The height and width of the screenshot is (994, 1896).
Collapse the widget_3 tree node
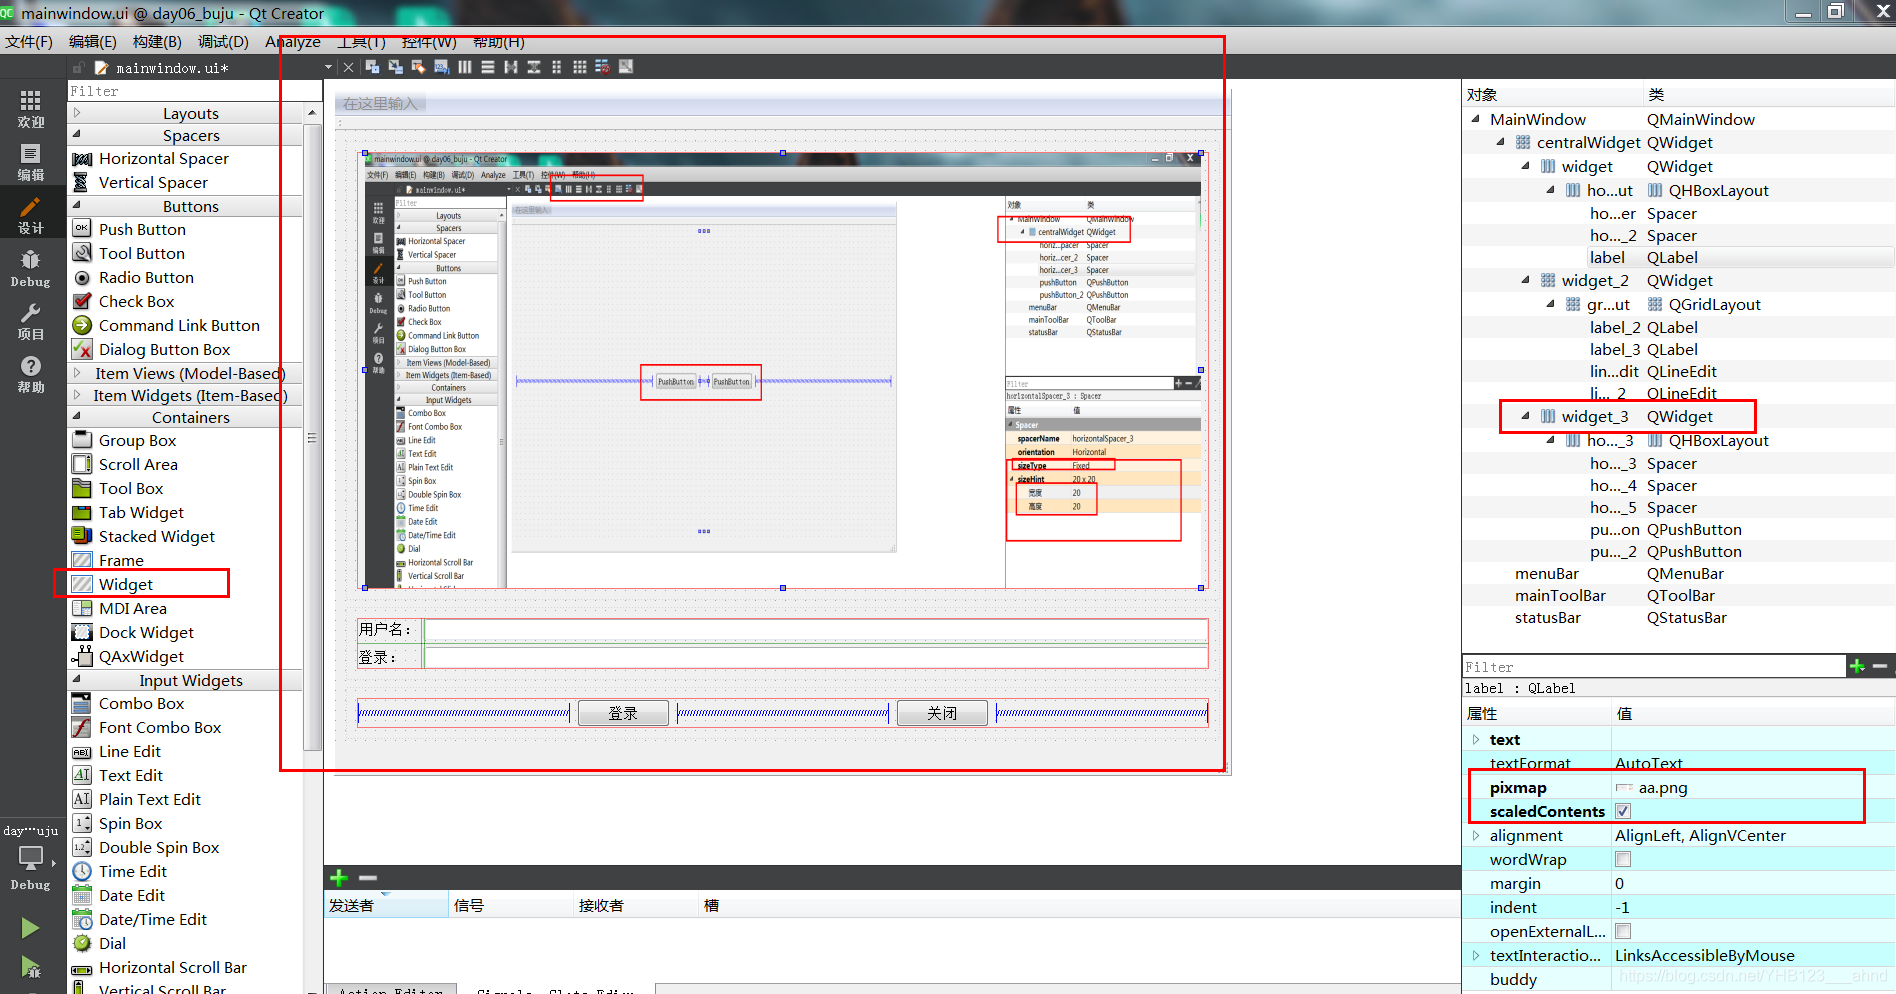1526,416
